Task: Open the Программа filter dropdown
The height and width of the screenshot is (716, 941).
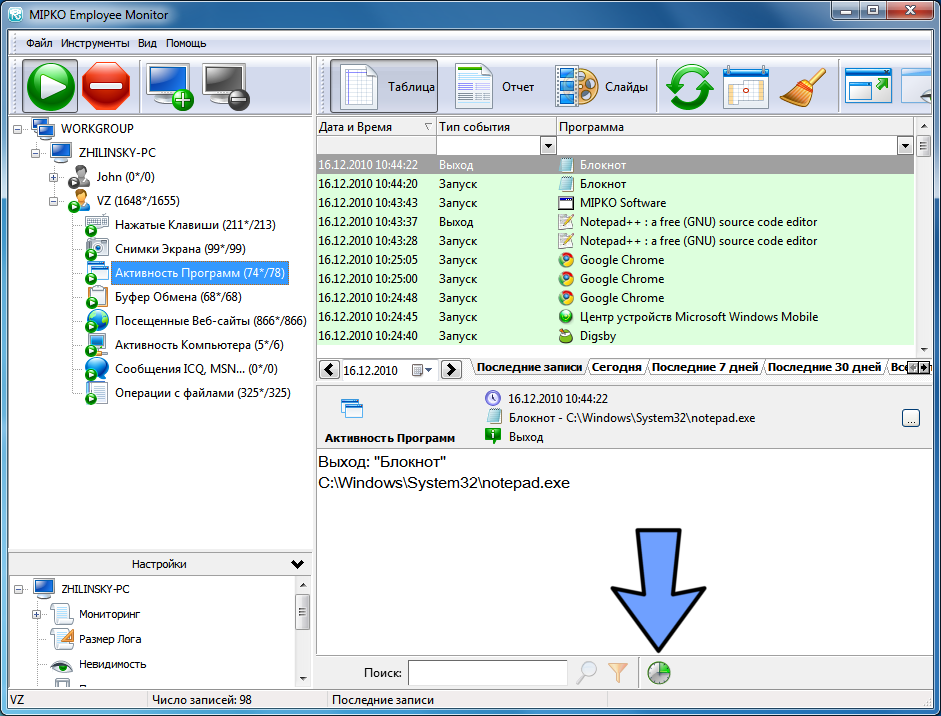Action: click(x=905, y=146)
